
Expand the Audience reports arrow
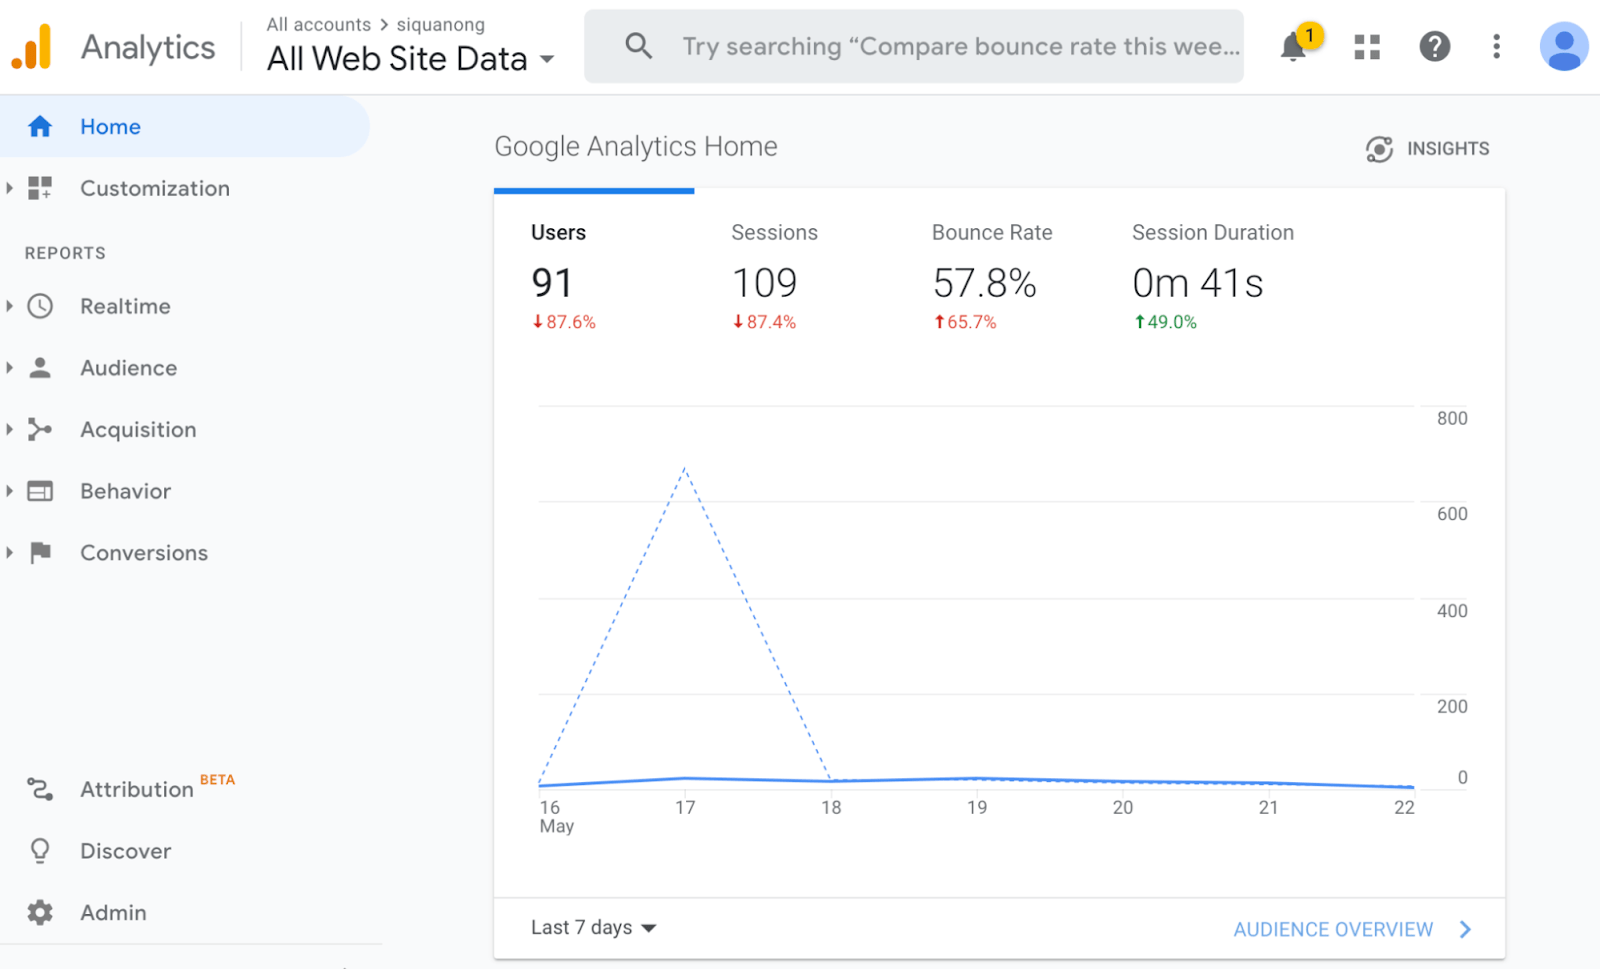coord(9,368)
